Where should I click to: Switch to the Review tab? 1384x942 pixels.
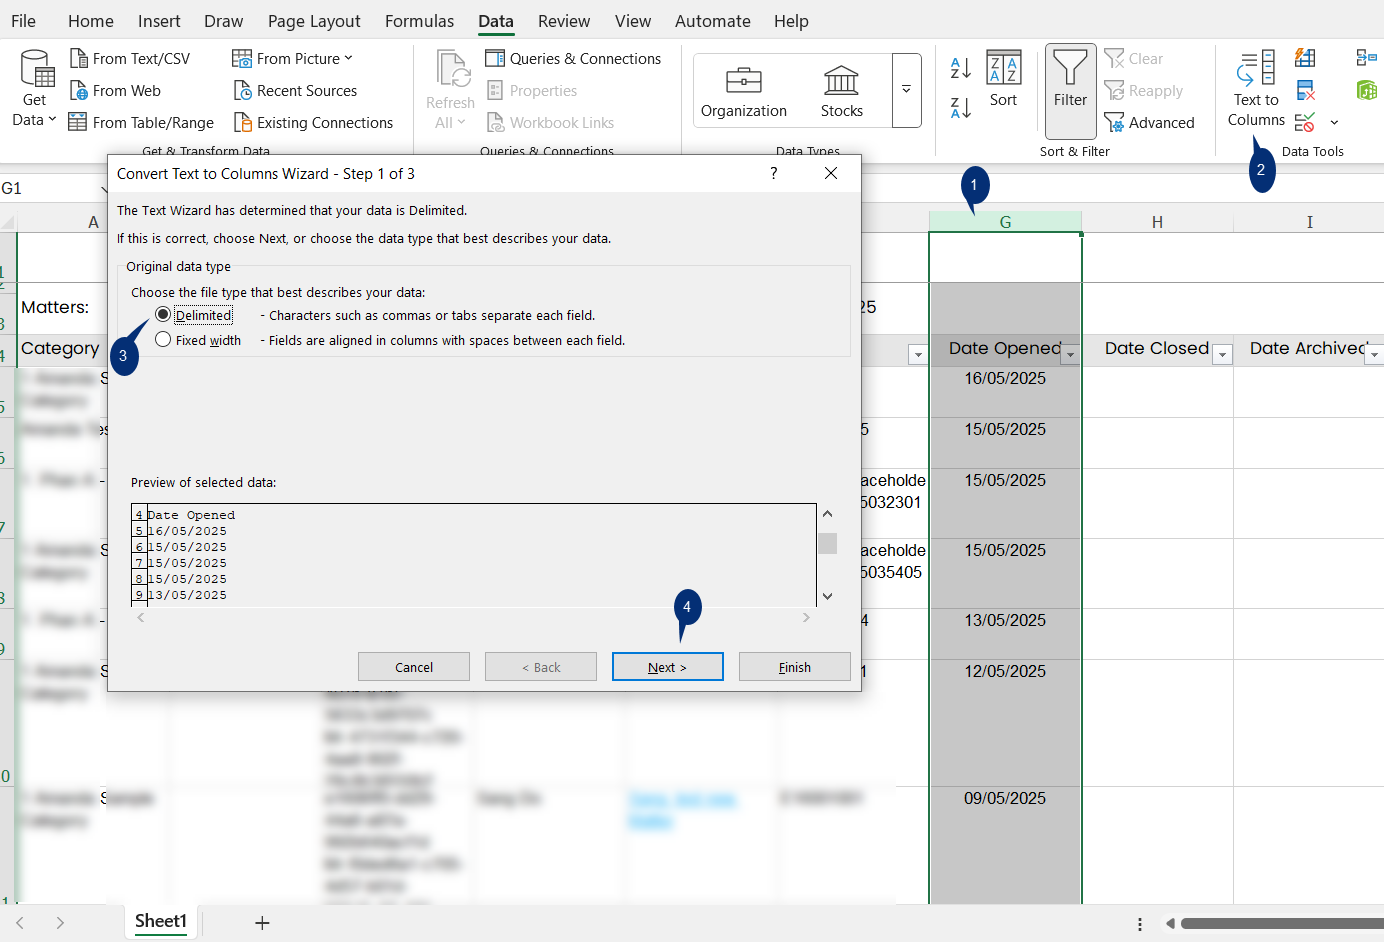[564, 21]
